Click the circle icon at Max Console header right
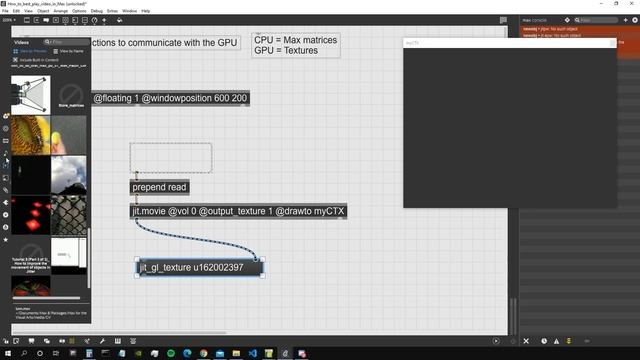This screenshot has width=640, height=360. pos(635,20)
